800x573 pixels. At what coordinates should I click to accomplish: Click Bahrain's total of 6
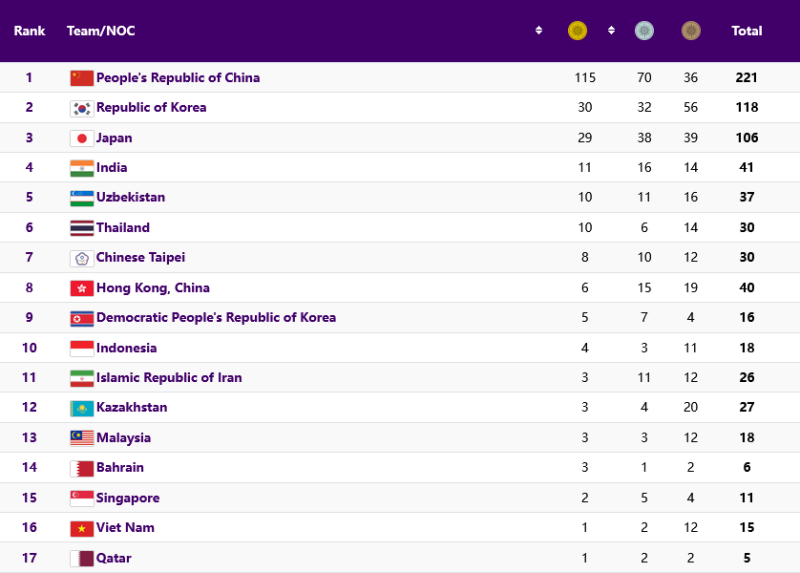(746, 467)
